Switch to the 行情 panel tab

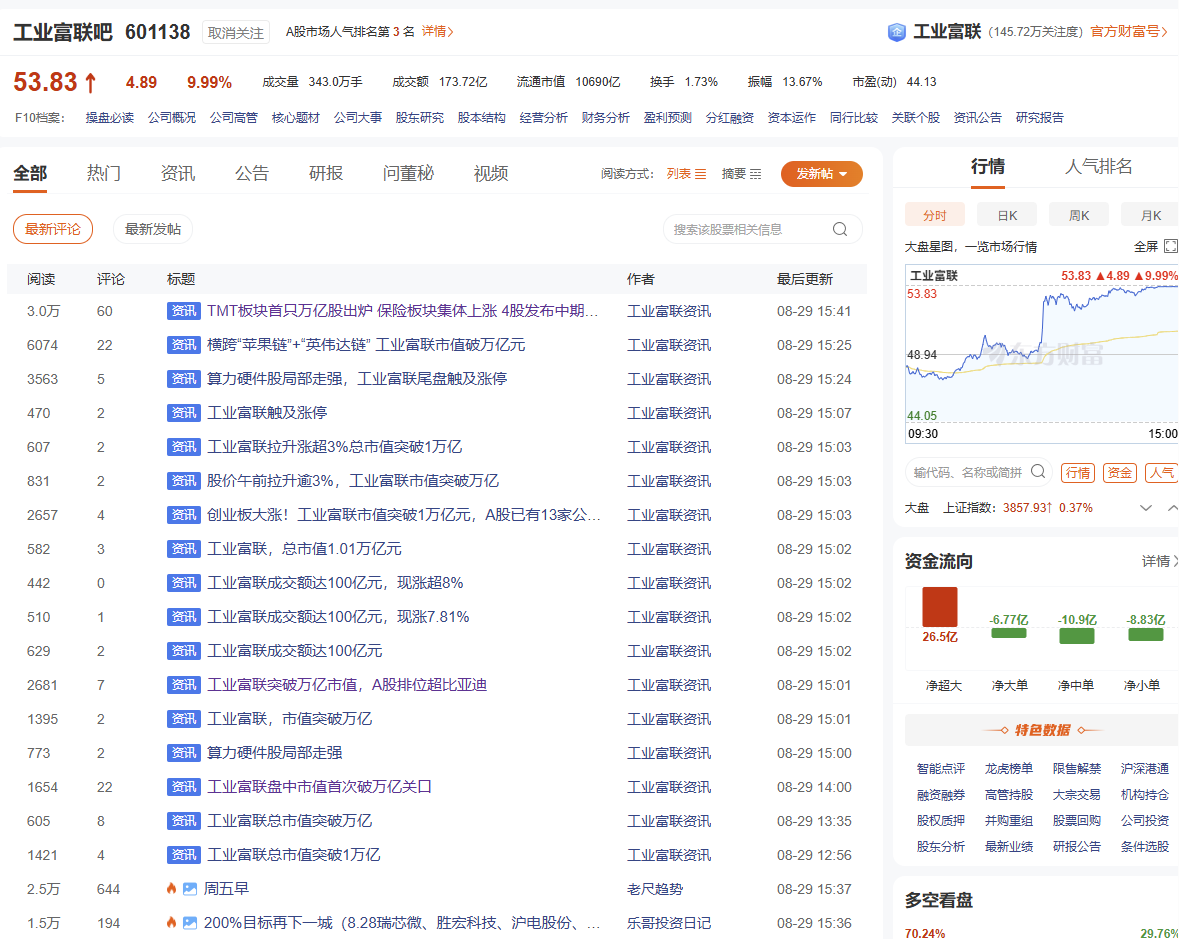(987, 167)
